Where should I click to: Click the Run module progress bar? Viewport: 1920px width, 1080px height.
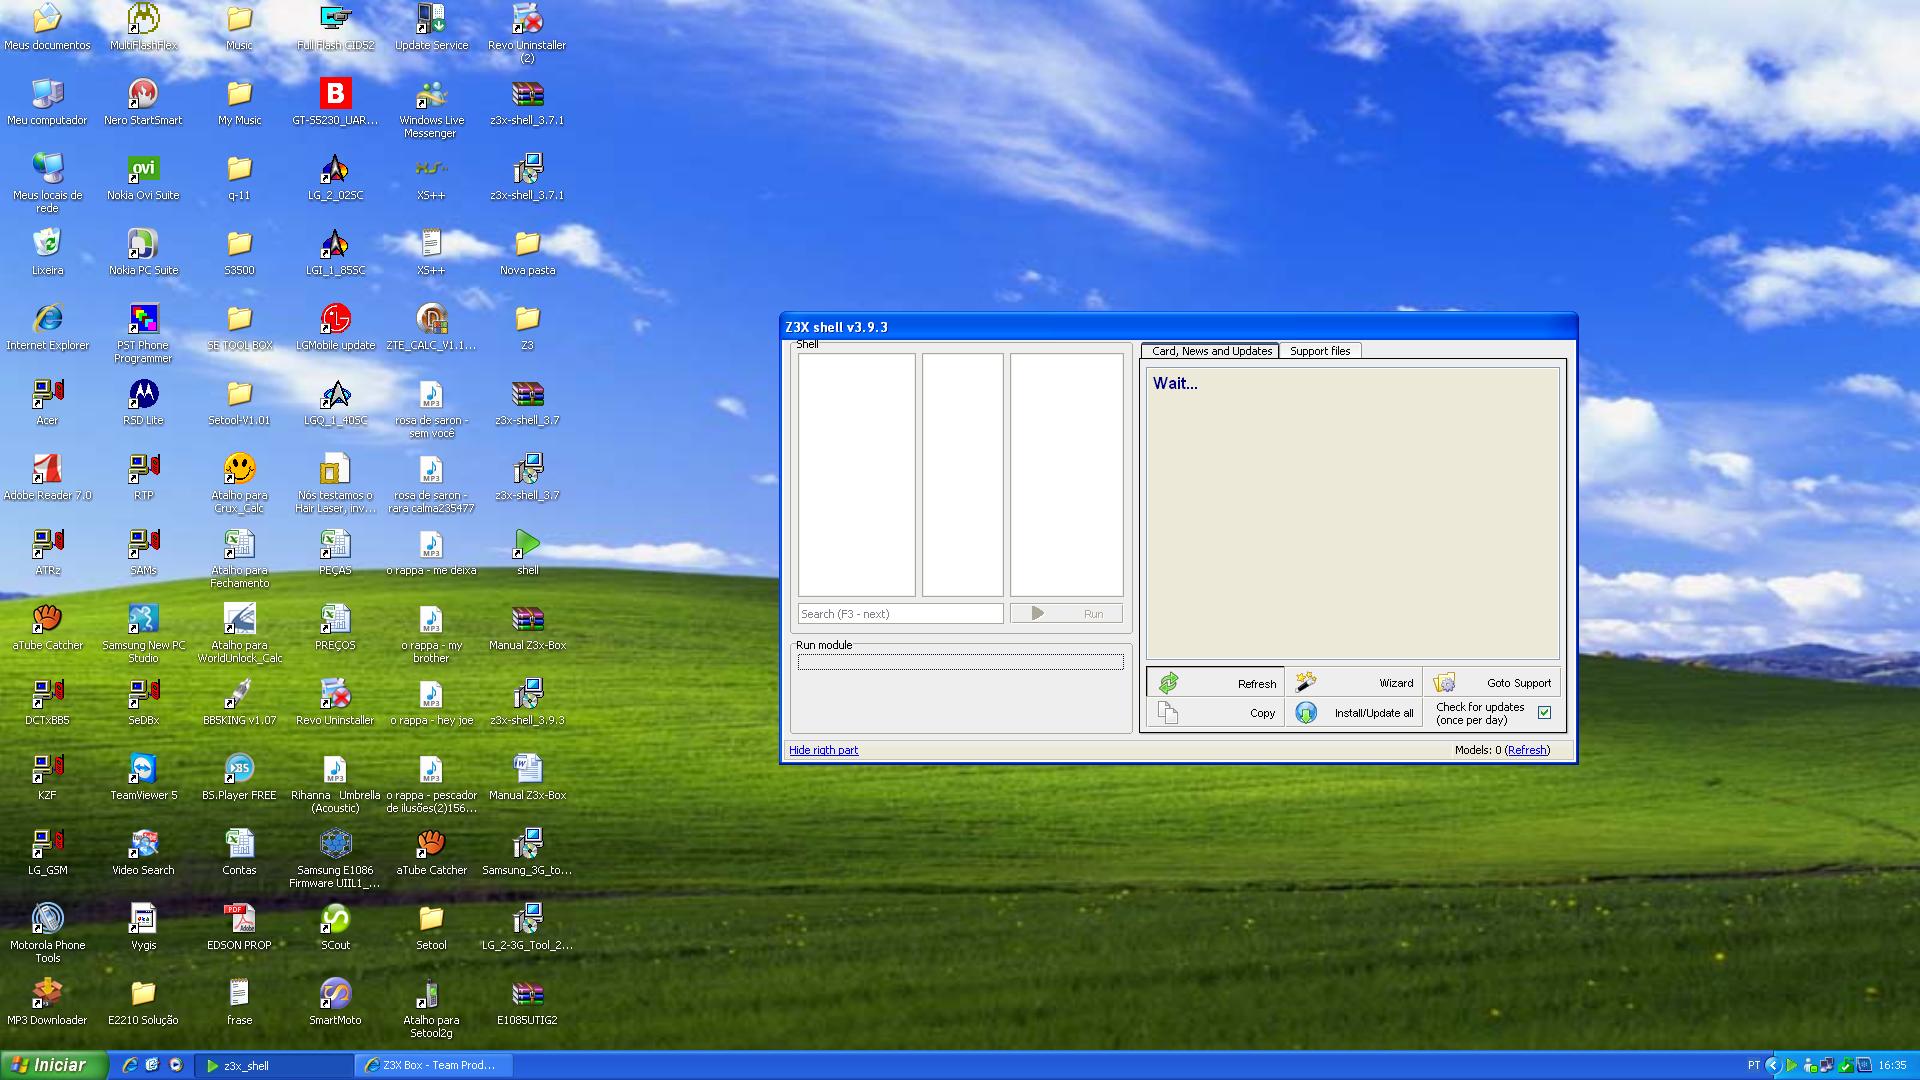pos(960,662)
